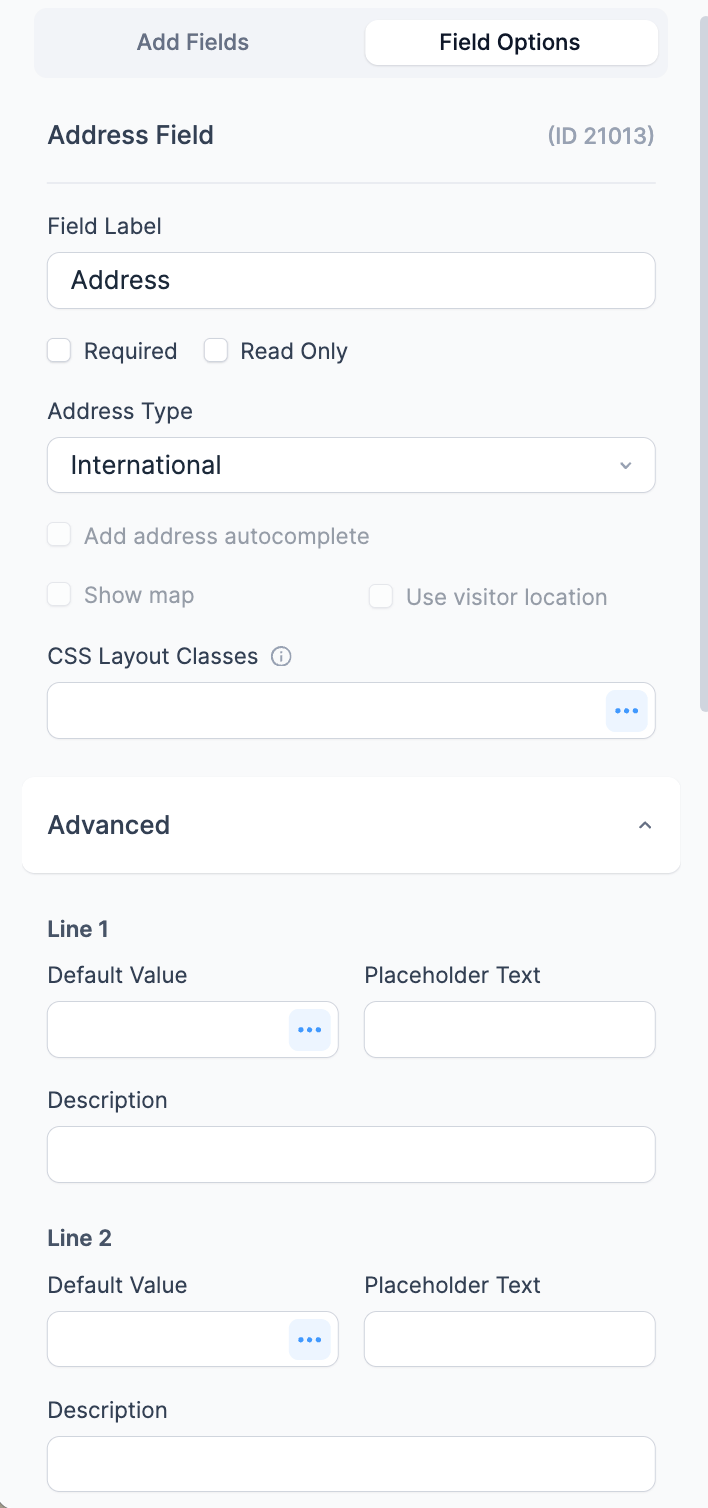Tick the Required checkbox
This screenshot has height=1508, width=708.
[x=60, y=351]
